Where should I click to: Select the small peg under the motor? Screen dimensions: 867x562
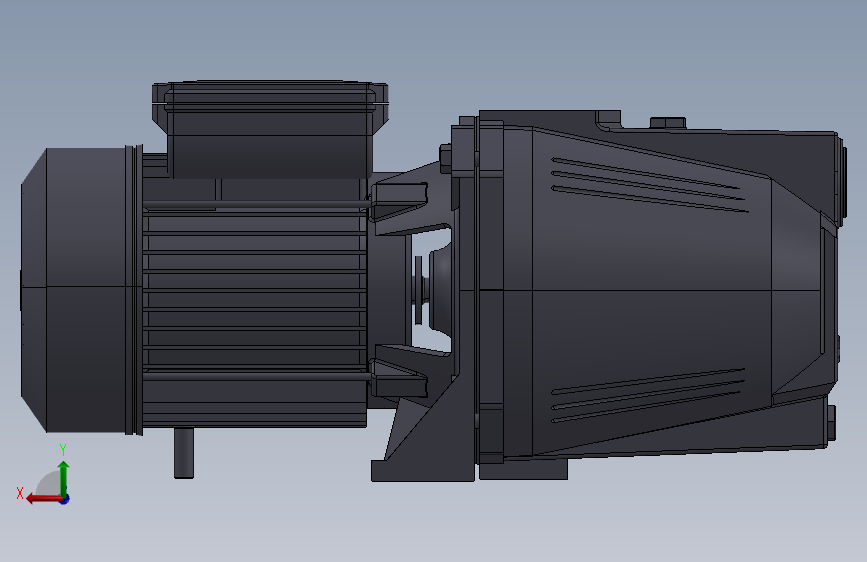click(x=184, y=453)
